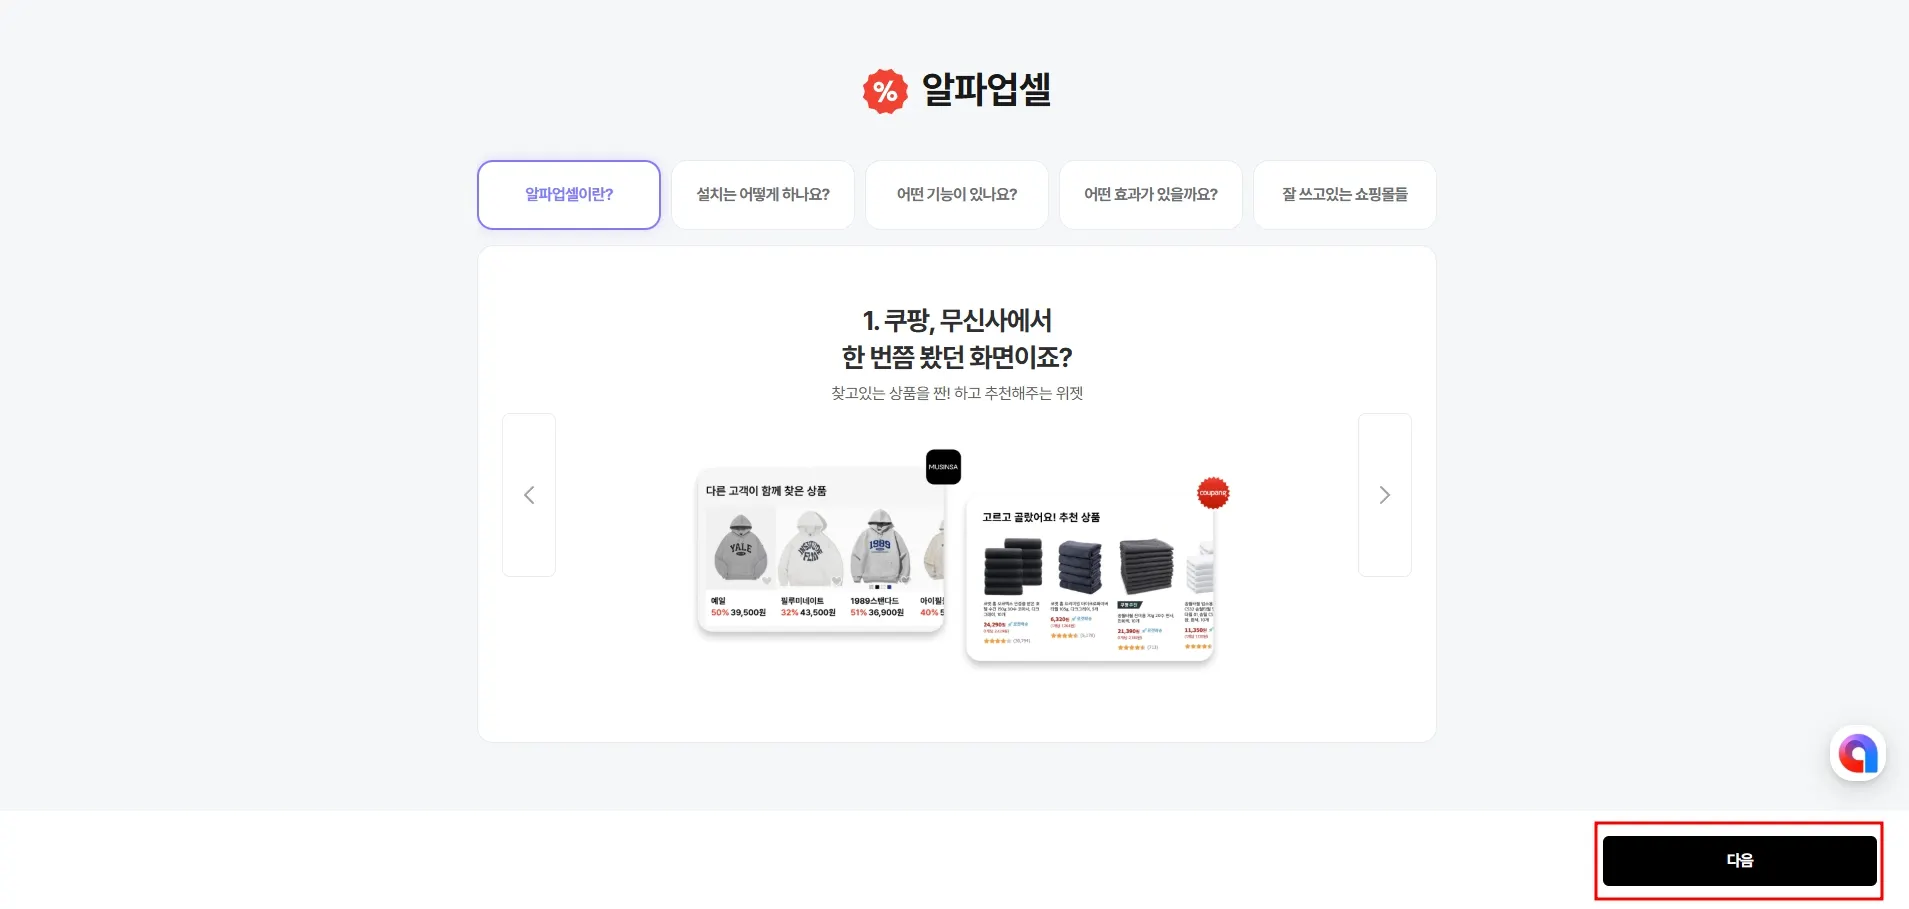The image size is (1909, 909).
Task: Click the 알파업셀 title text
Action: pos(986,90)
